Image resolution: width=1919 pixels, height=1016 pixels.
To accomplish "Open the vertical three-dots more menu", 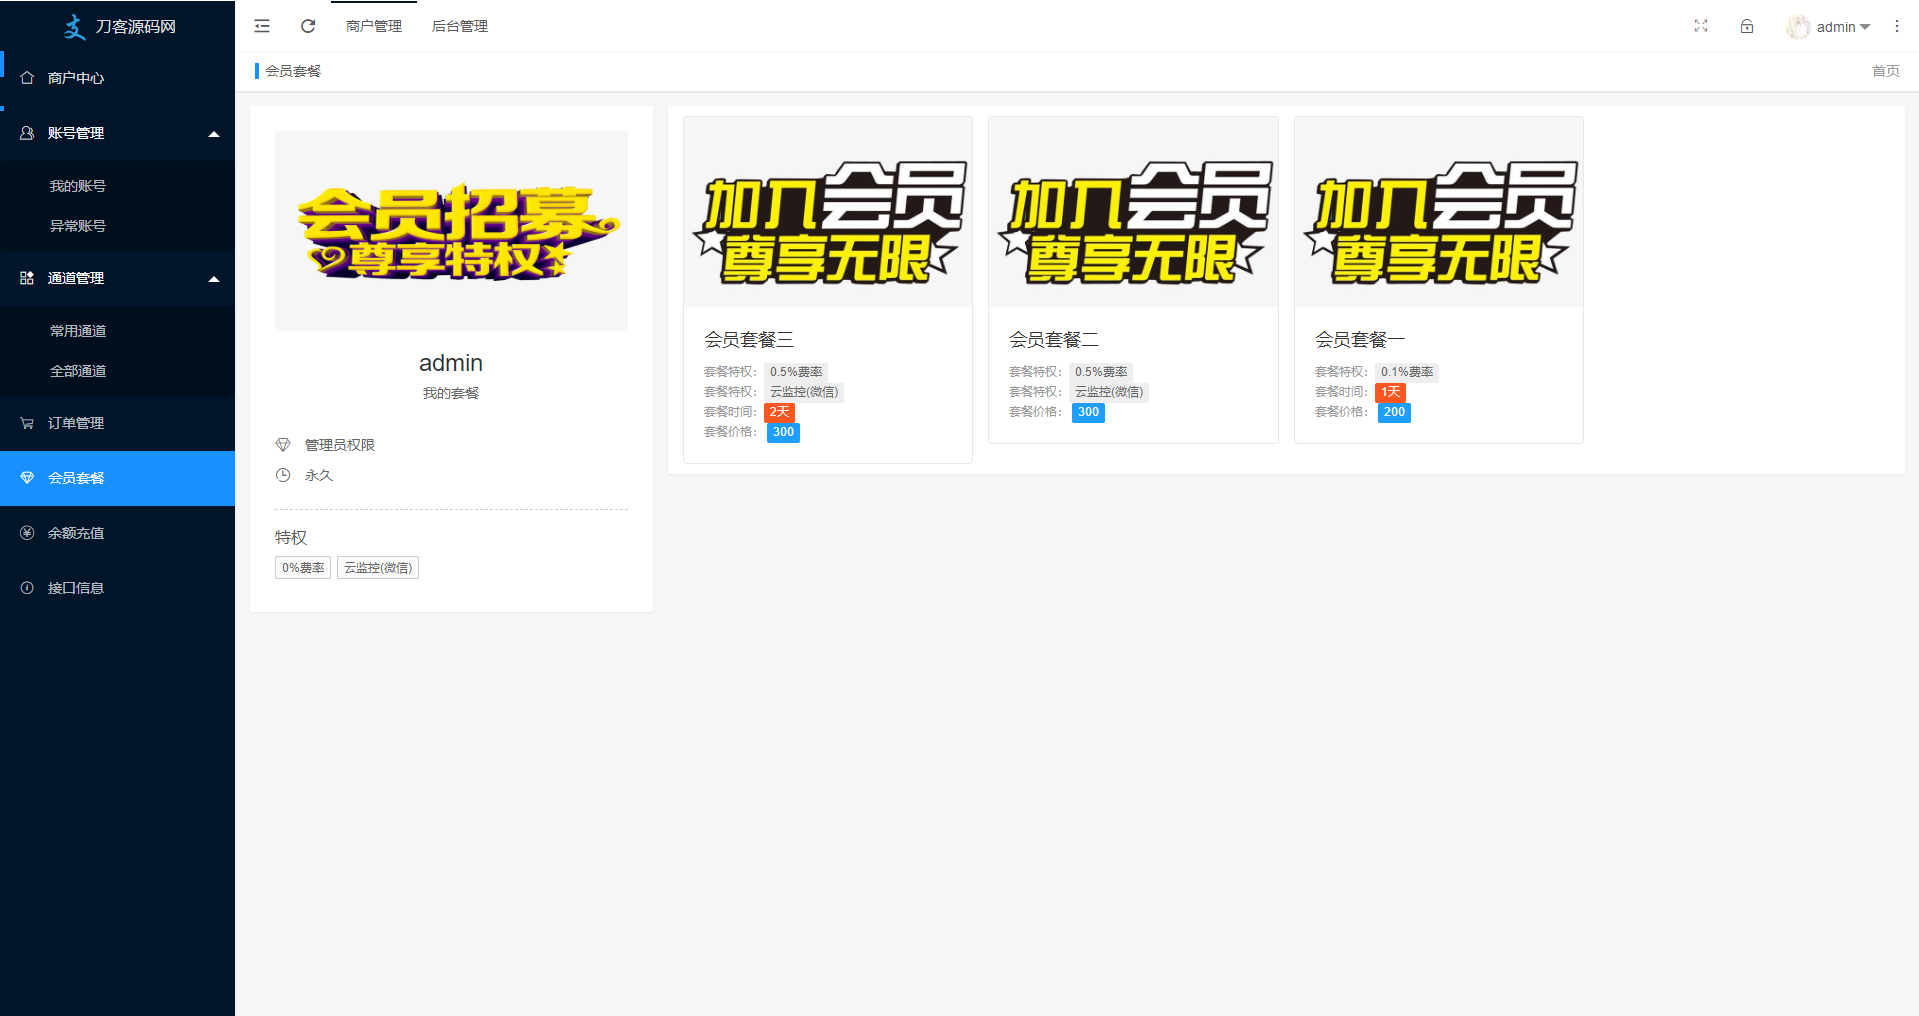I will tap(1897, 26).
